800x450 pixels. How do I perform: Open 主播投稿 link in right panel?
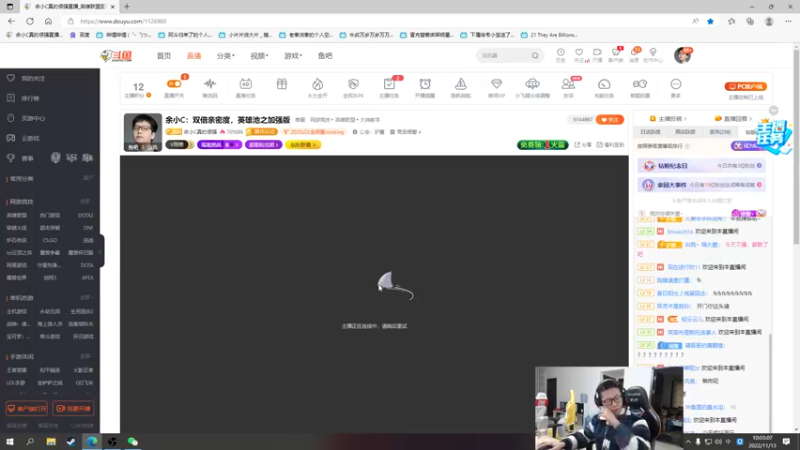point(668,119)
